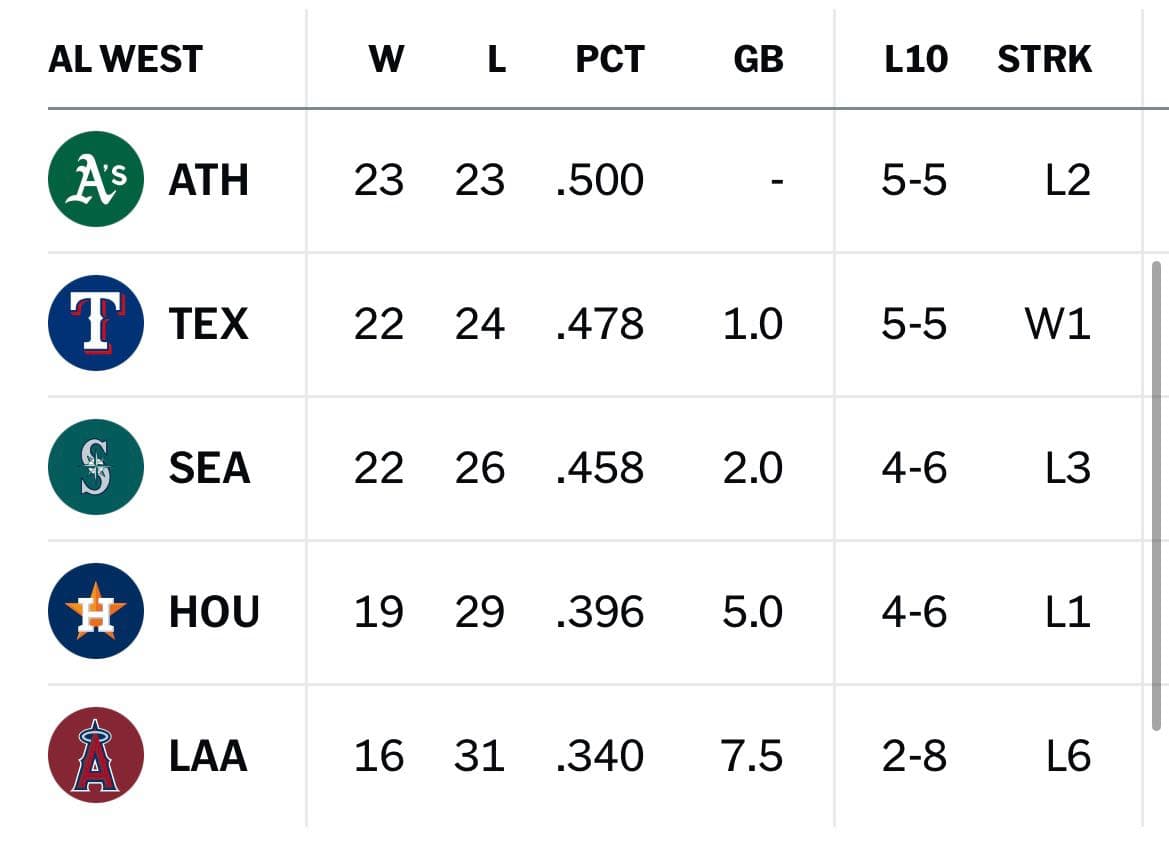Screen dimensions: 1169x857
Task: Click the L10 column header
Action: (x=916, y=59)
